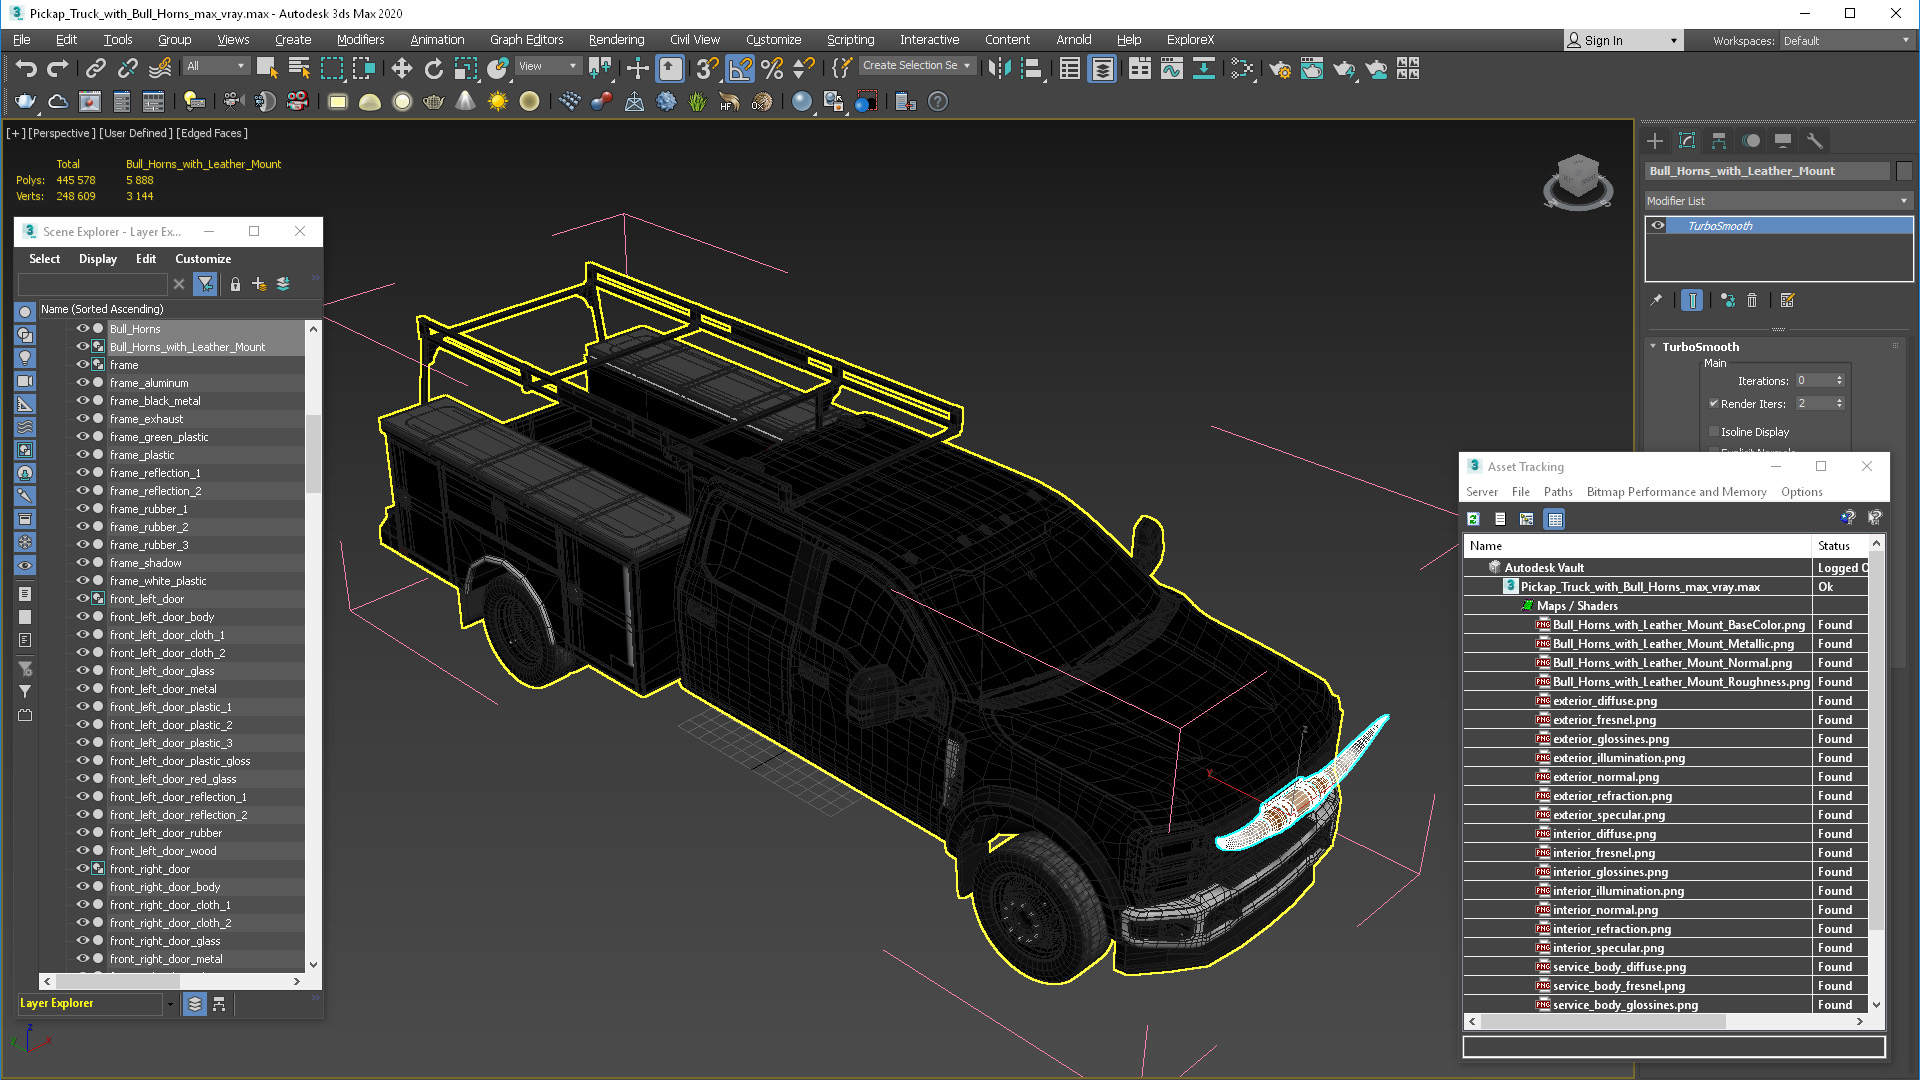Click the object color swatch beside name
The width and height of the screenshot is (1920, 1080).
[1904, 171]
